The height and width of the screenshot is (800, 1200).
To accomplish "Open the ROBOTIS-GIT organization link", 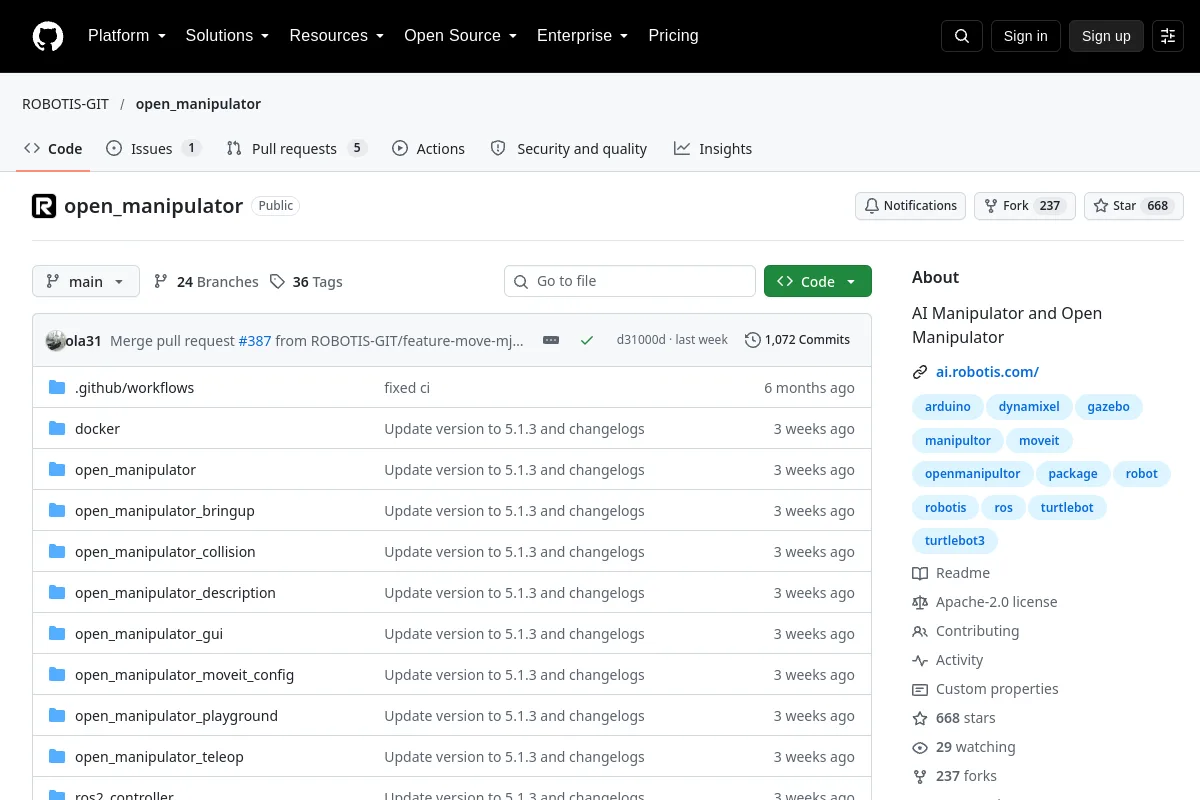I will 64,104.
